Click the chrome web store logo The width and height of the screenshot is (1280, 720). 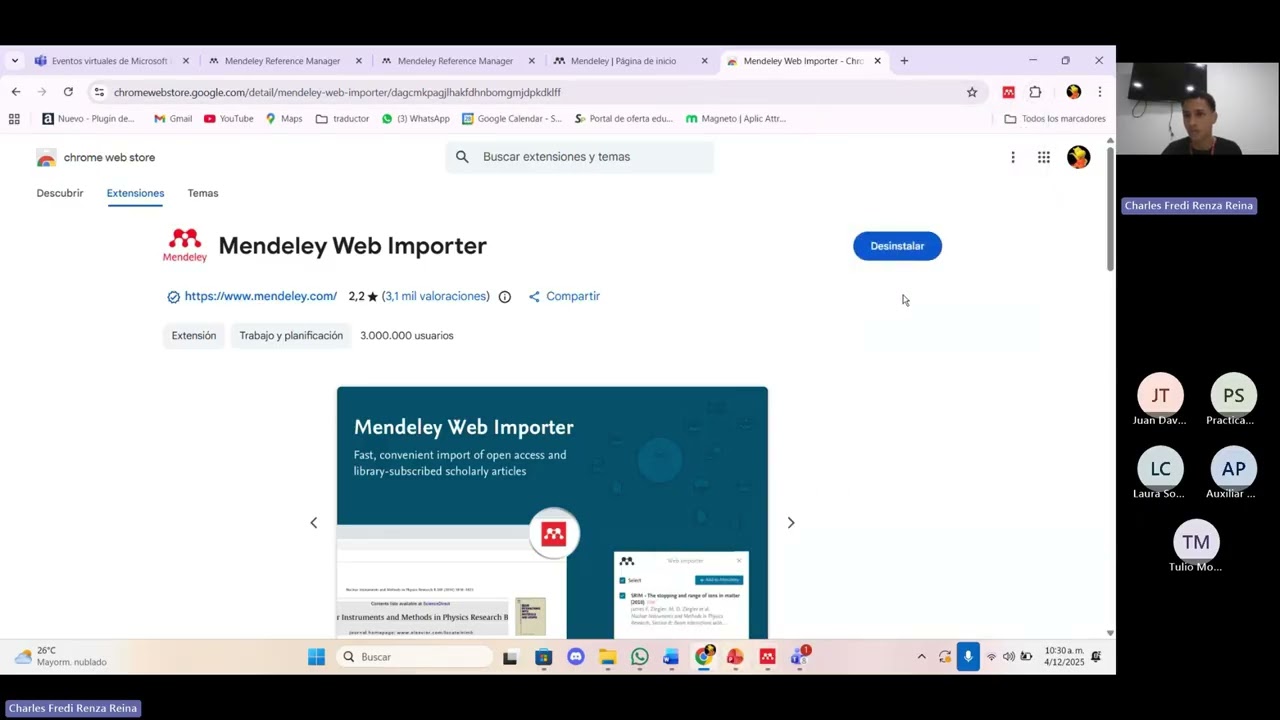click(96, 158)
